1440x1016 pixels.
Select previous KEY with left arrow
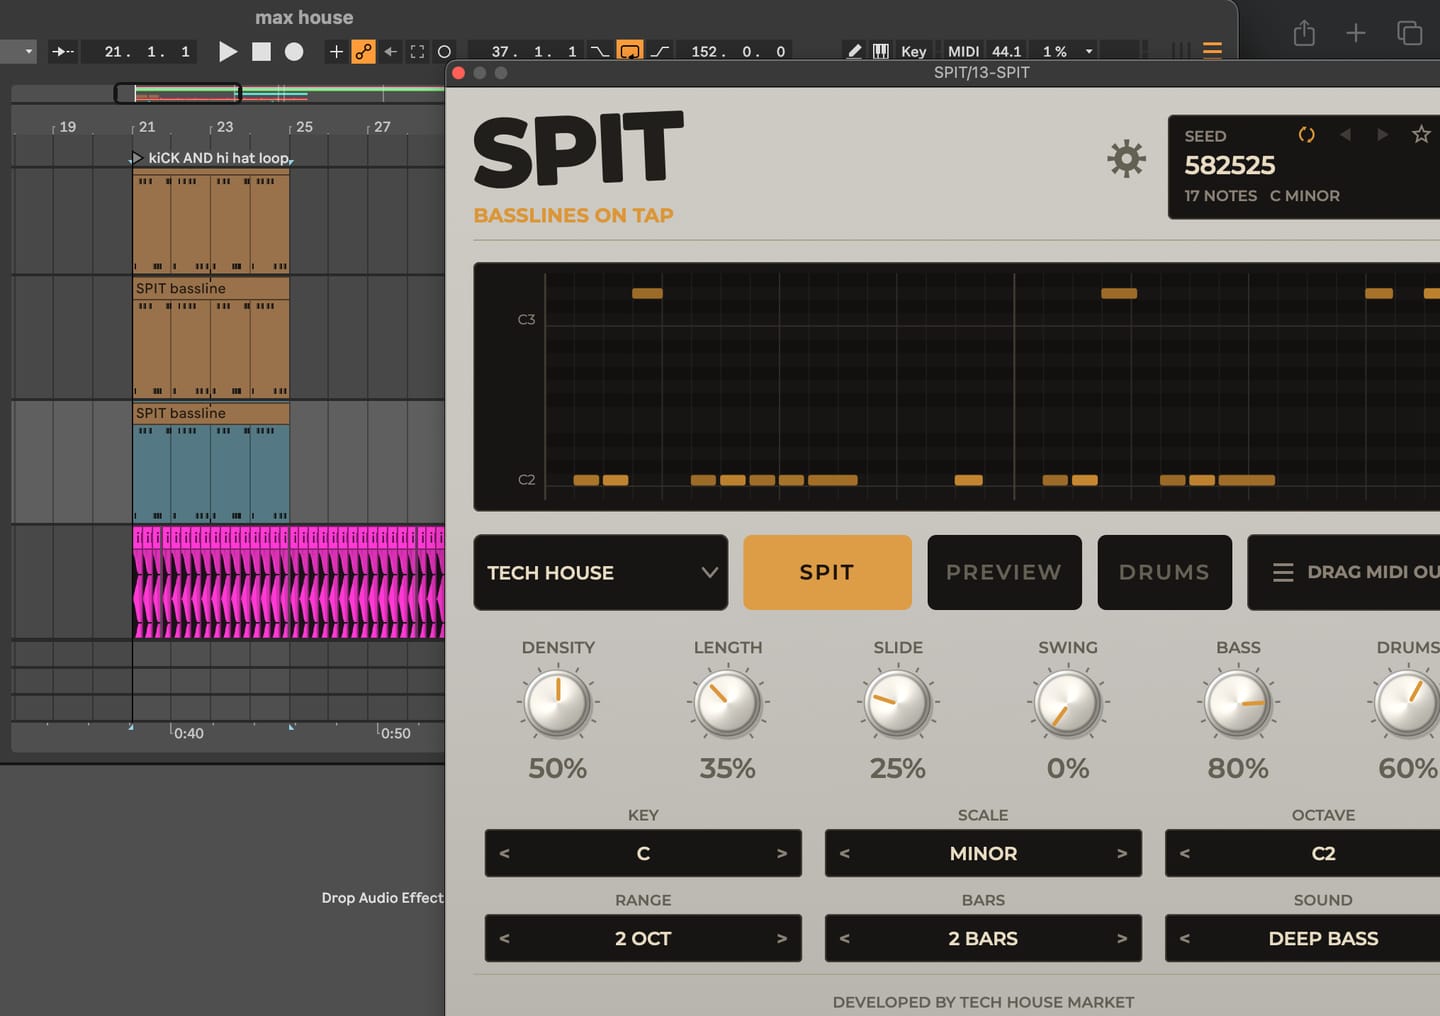504,853
